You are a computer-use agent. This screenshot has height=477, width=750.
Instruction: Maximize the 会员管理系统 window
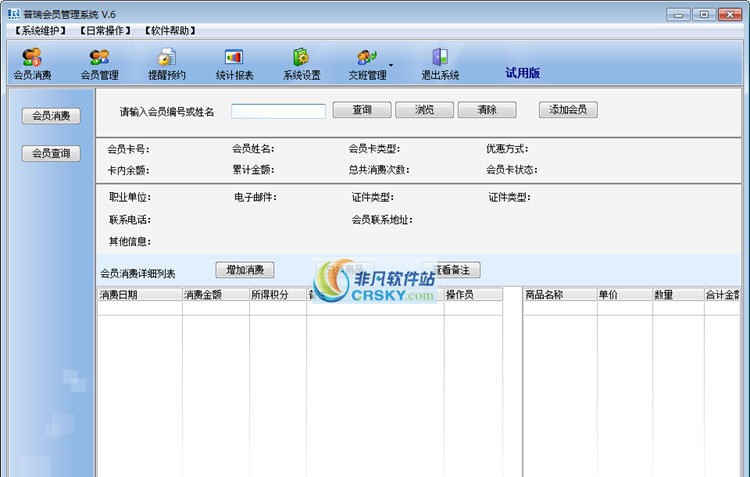[x=704, y=14]
